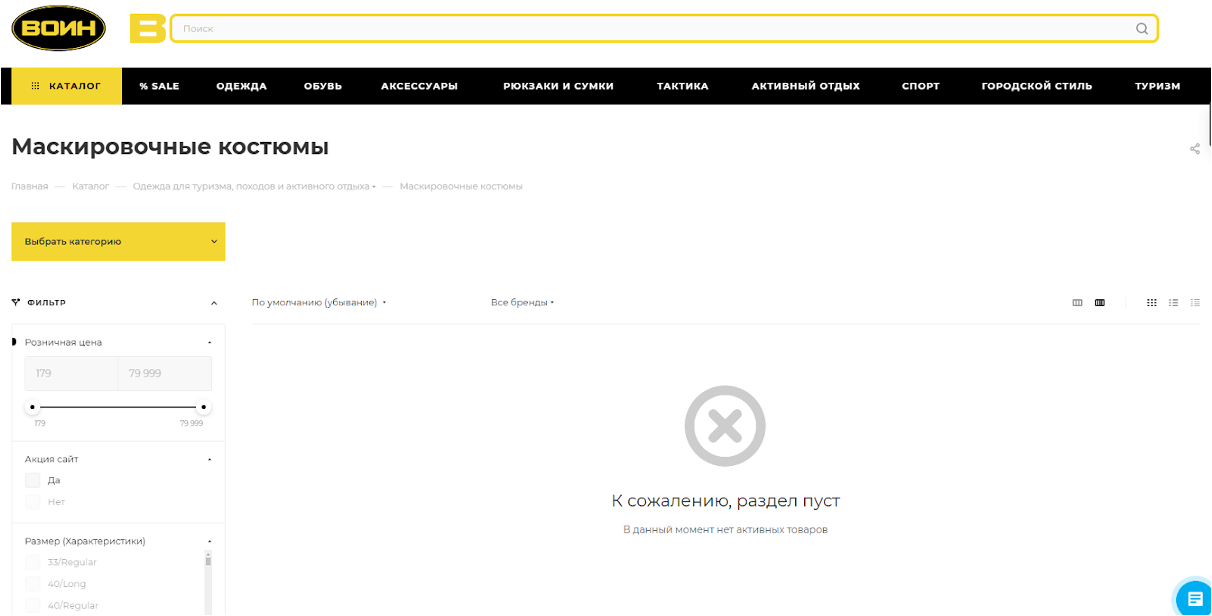Open the ТАКТИКА menu item
The image size is (1212, 616).
coord(682,86)
